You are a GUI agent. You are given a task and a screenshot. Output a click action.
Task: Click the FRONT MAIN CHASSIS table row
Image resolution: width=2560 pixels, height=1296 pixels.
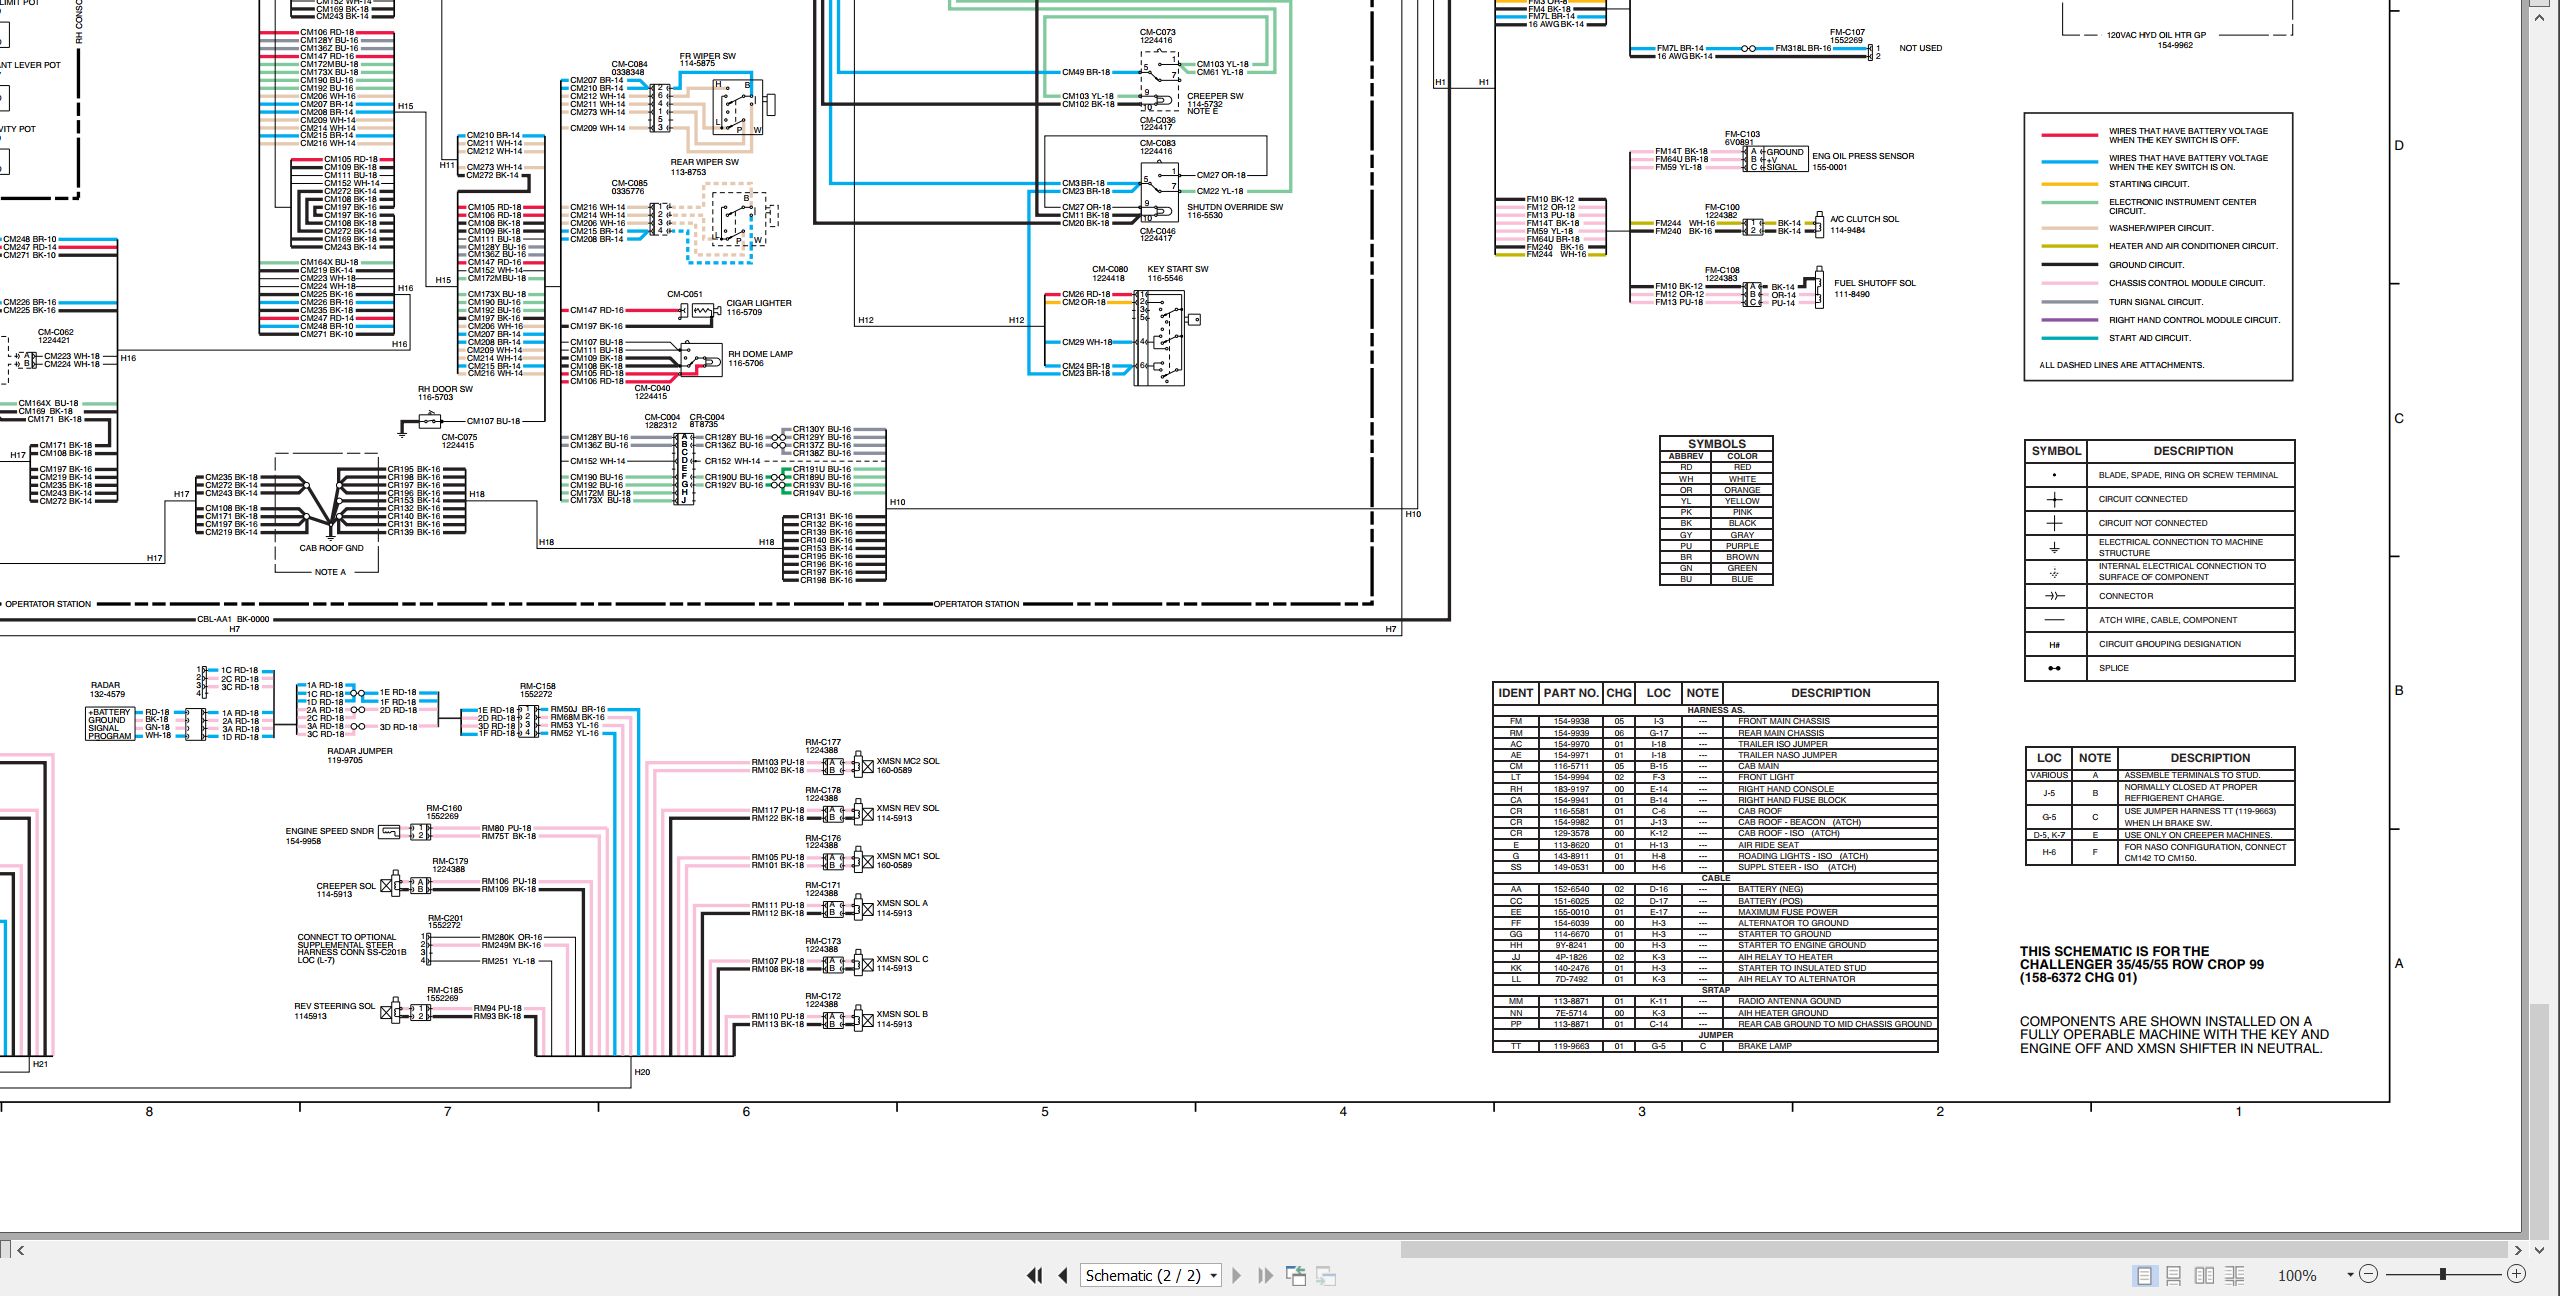[x=1715, y=721]
